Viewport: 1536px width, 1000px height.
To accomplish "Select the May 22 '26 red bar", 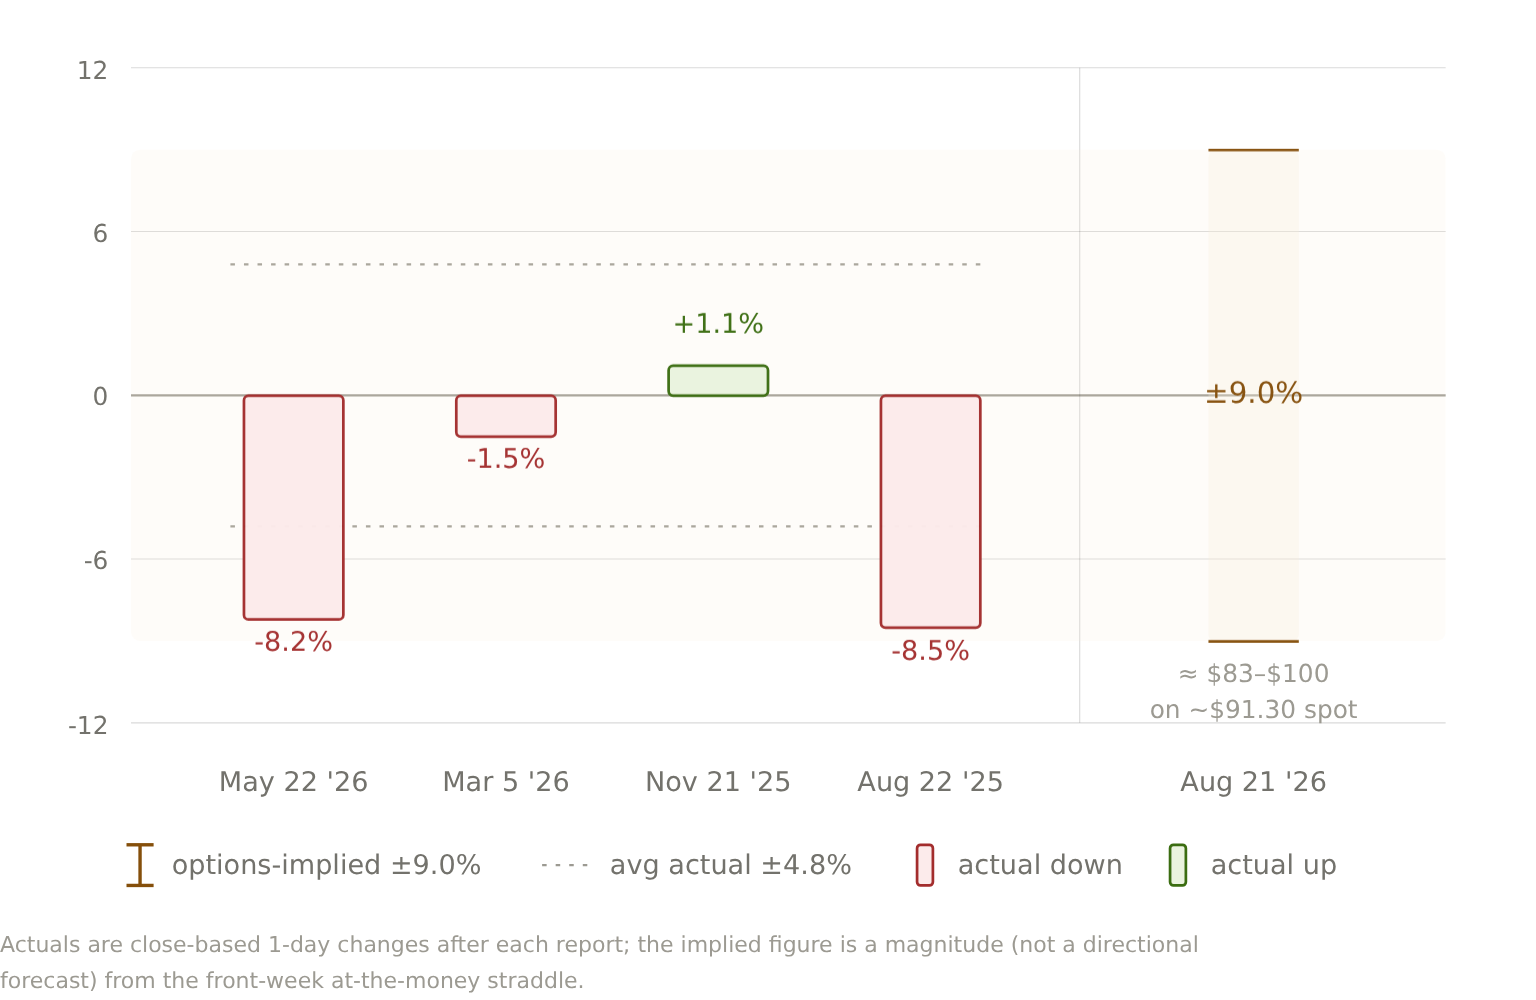I will point(294,507).
